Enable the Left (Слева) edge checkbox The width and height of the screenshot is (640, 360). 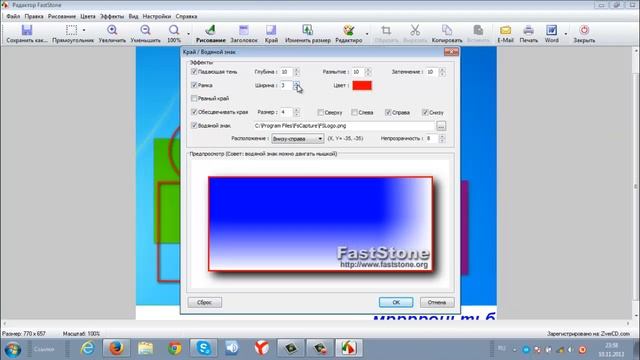pos(354,112)
